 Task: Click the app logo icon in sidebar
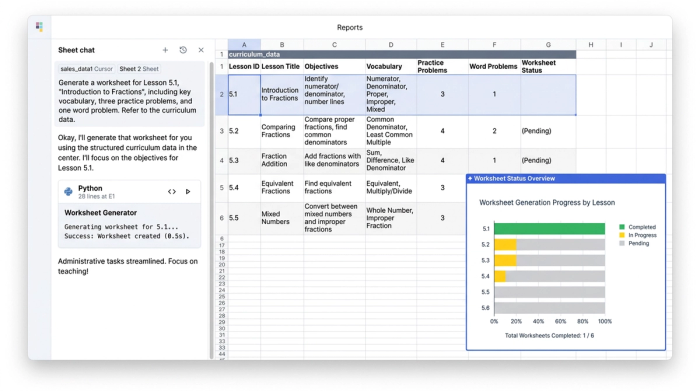(39, 27)
